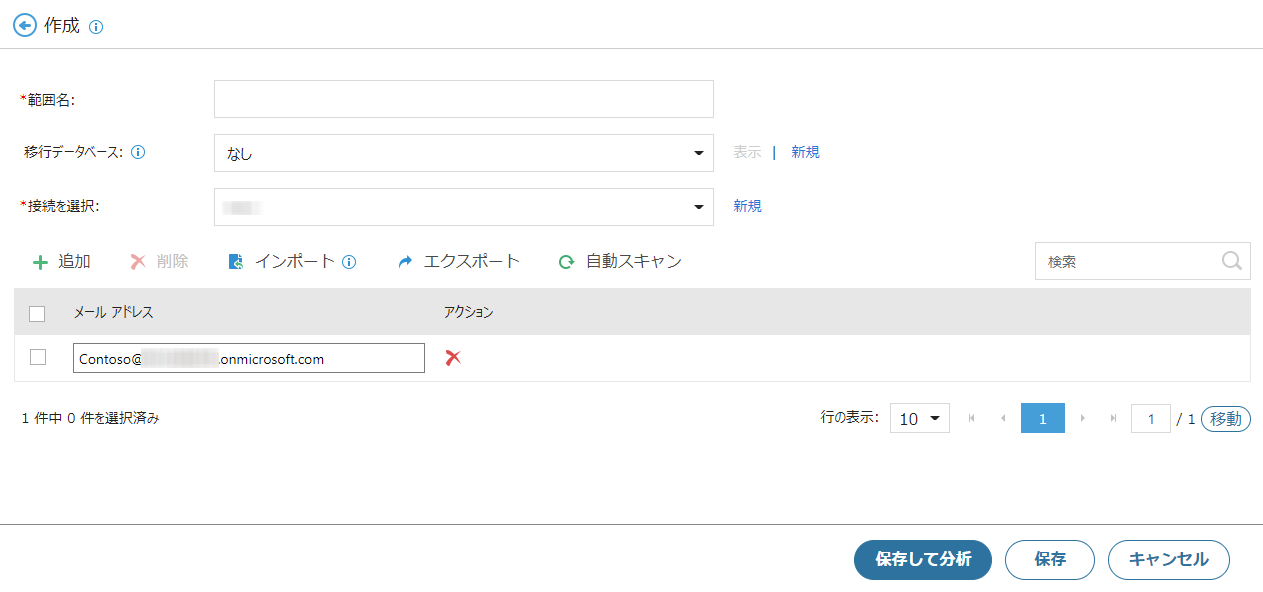Toggle the select-all checkbox in table header
Screen dimensions: 1263x592
pos(37,313)
